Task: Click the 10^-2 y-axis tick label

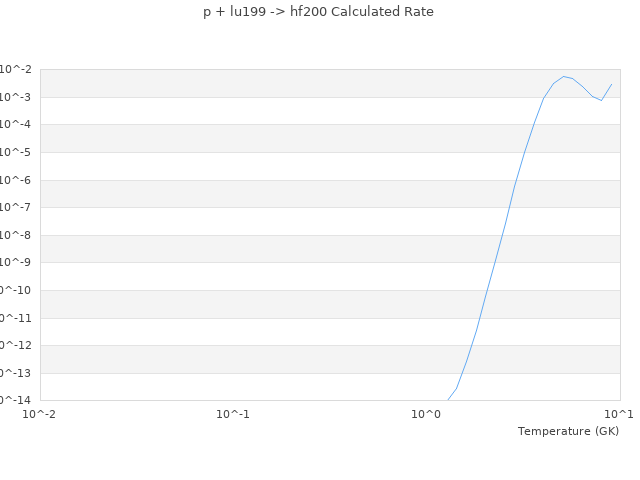Action: point(16,69)
